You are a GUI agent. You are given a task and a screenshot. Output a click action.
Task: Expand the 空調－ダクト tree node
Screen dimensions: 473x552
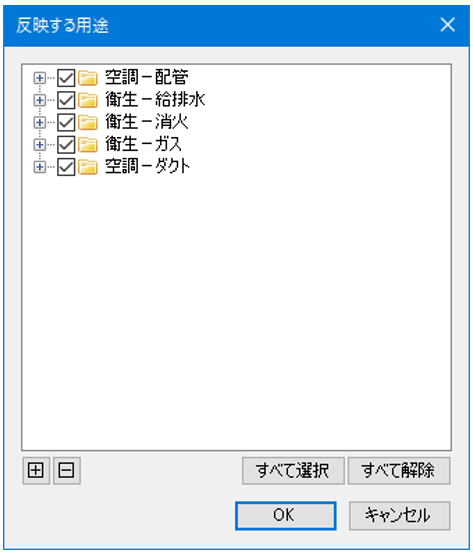pos(39,167)
